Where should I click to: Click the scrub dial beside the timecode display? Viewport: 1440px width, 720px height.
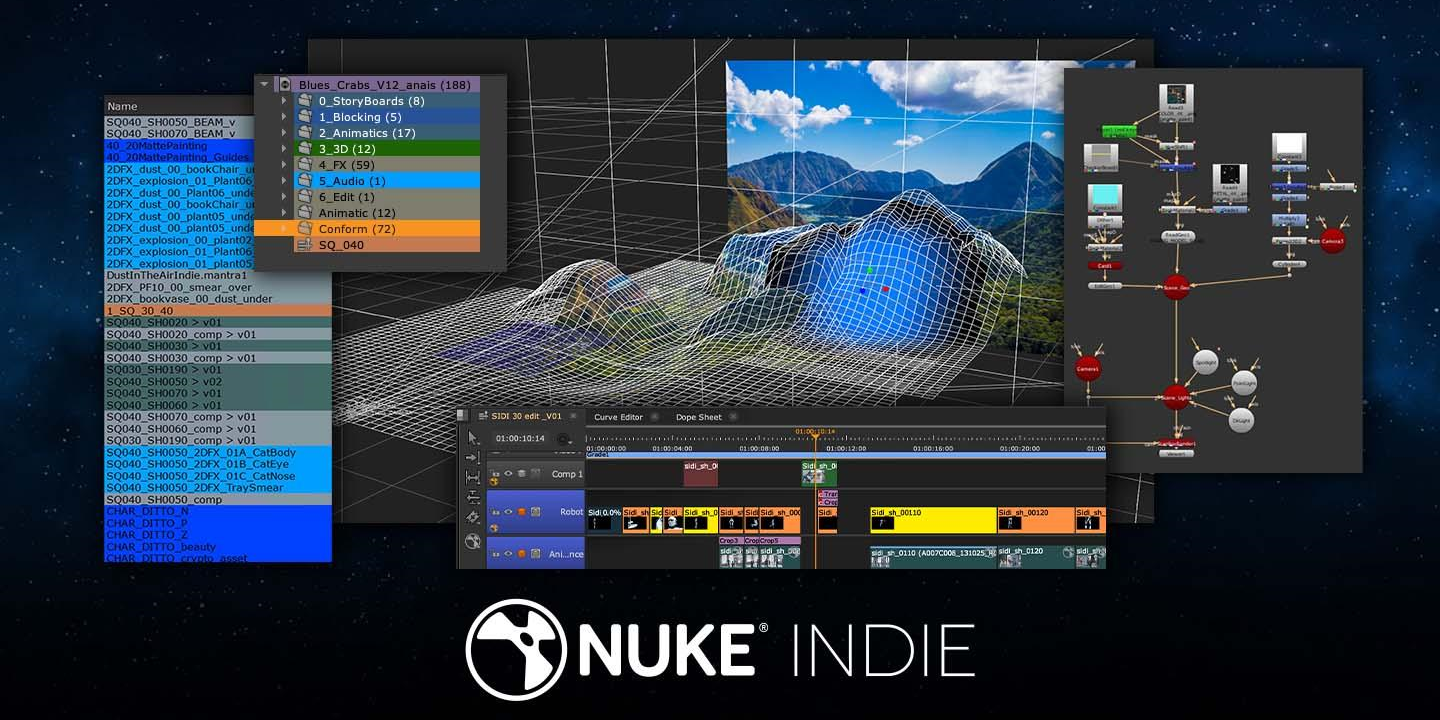[x=563, y=439]
